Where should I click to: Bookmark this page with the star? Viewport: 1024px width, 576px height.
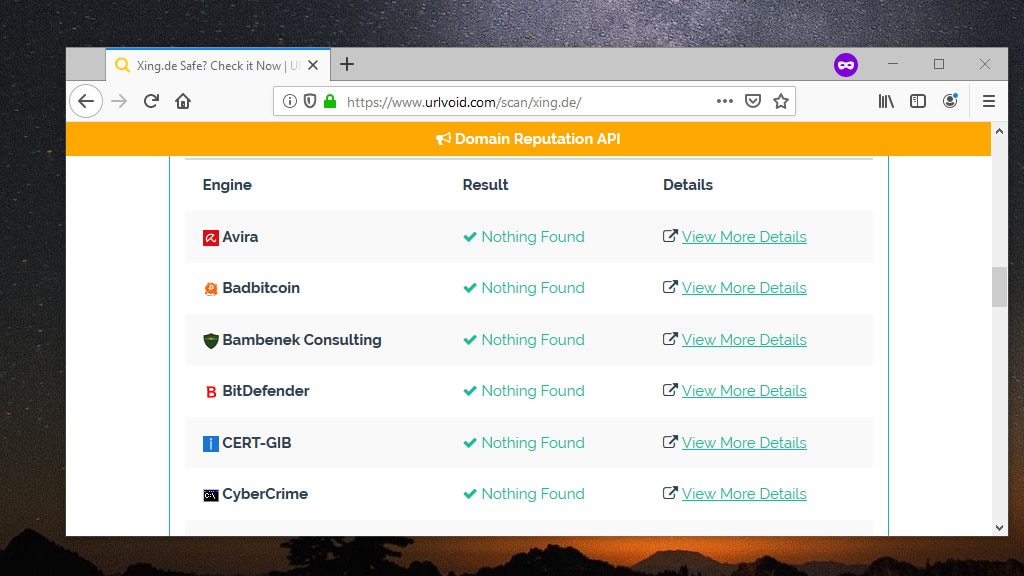pos(780,101)
